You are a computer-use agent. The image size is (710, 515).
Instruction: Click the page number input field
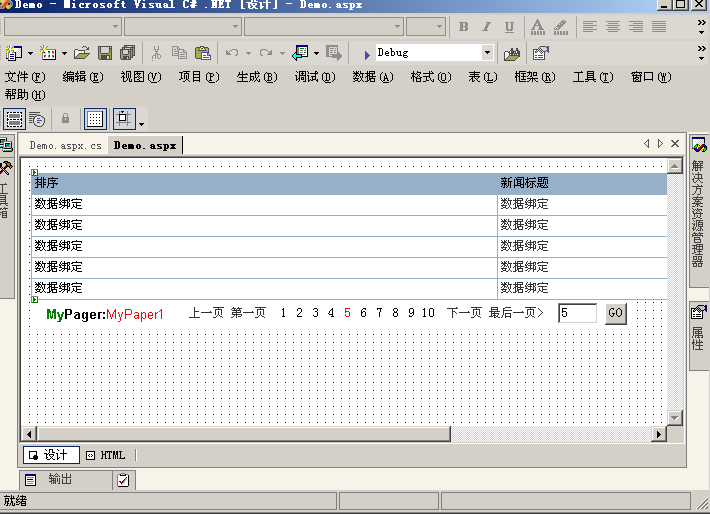(577, 313)
